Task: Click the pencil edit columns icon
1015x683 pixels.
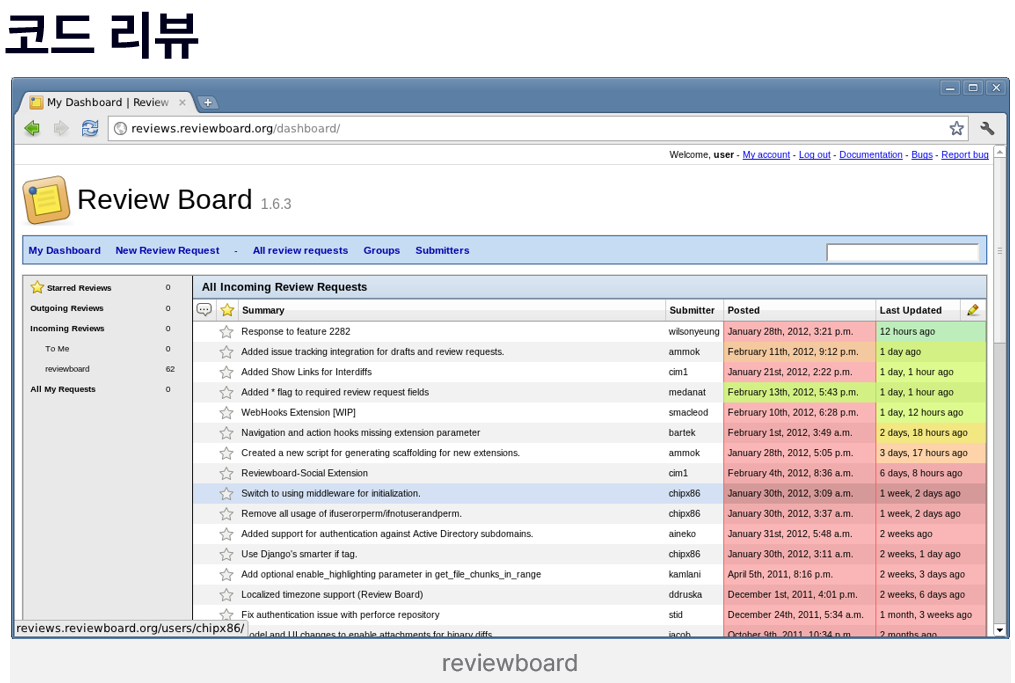Action: 972,310
